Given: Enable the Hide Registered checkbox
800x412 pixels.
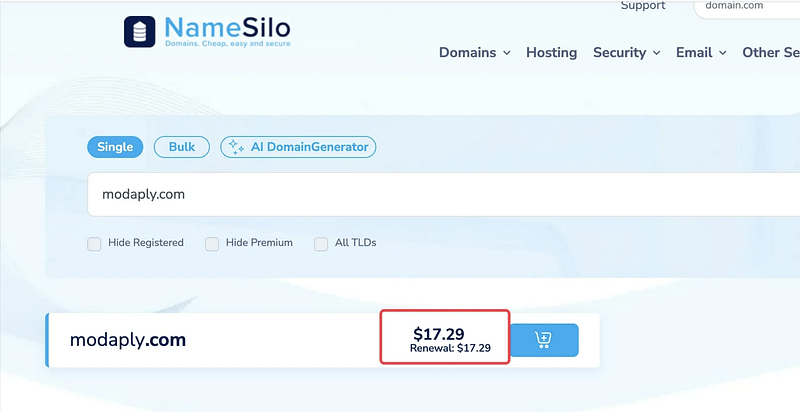Looking at the screenshot, I should pos(94,243).
